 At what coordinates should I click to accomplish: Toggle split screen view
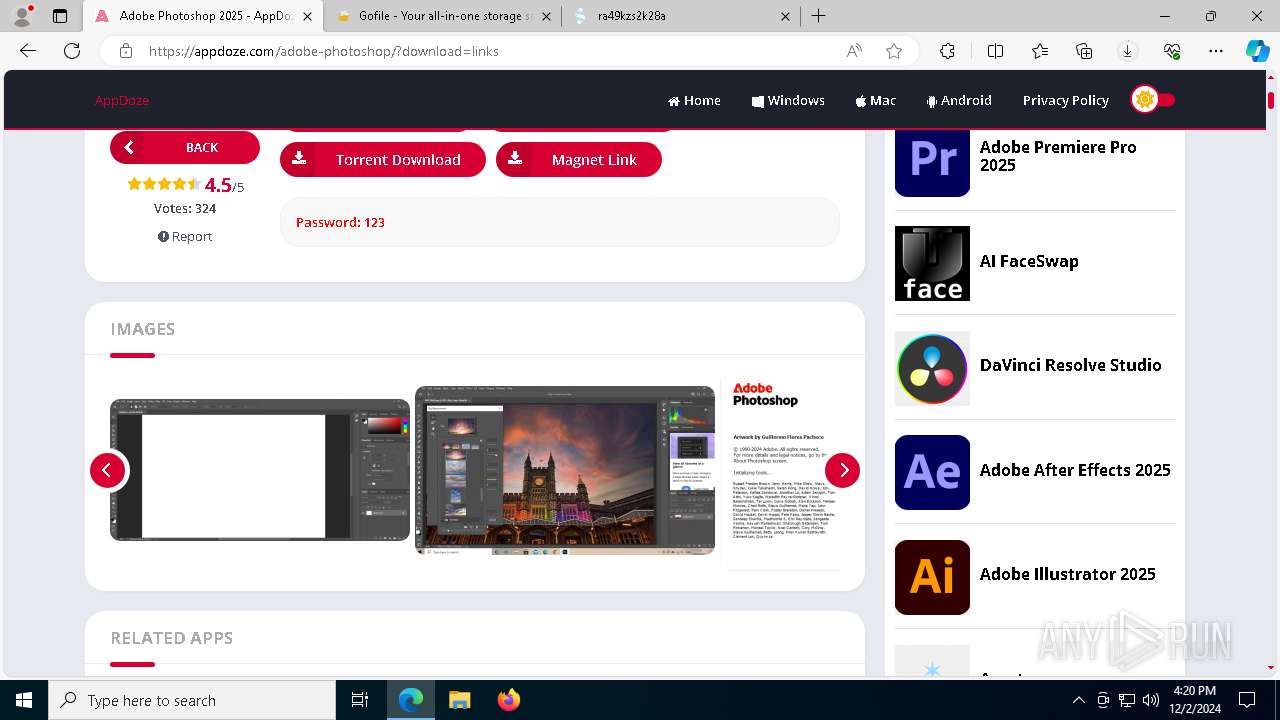coord(995,51)
